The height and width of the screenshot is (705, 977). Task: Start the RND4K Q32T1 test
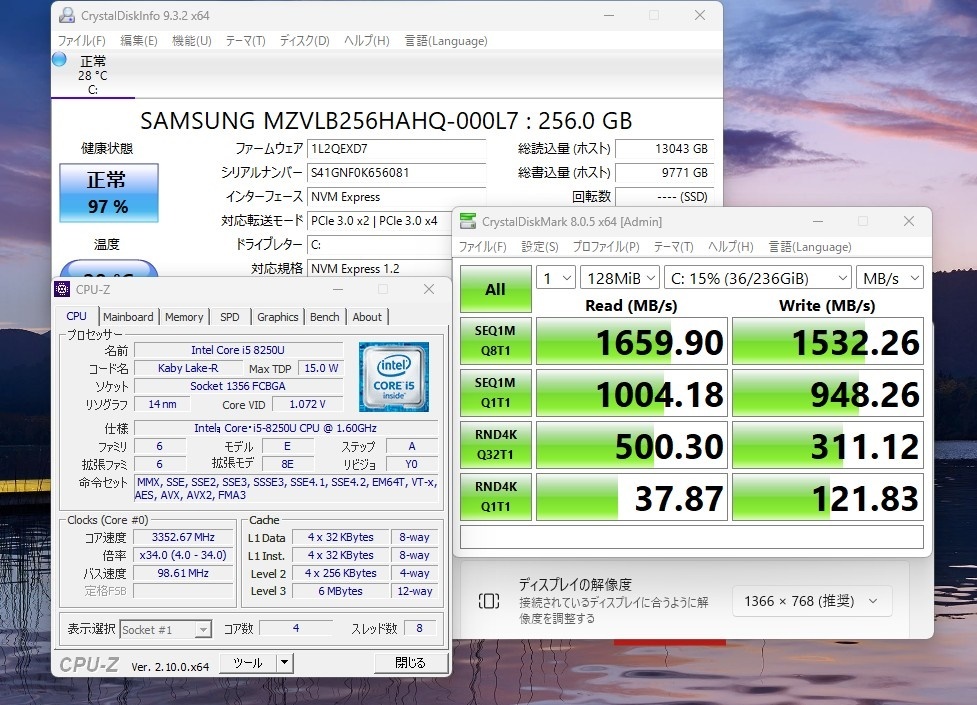(x=495, y=445)
